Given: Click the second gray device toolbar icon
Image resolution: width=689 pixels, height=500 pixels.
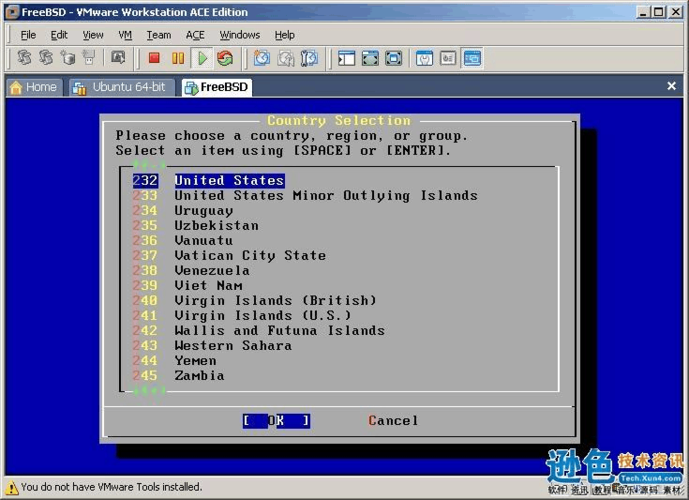Looking at the screenshot, I should pos(46,58).
